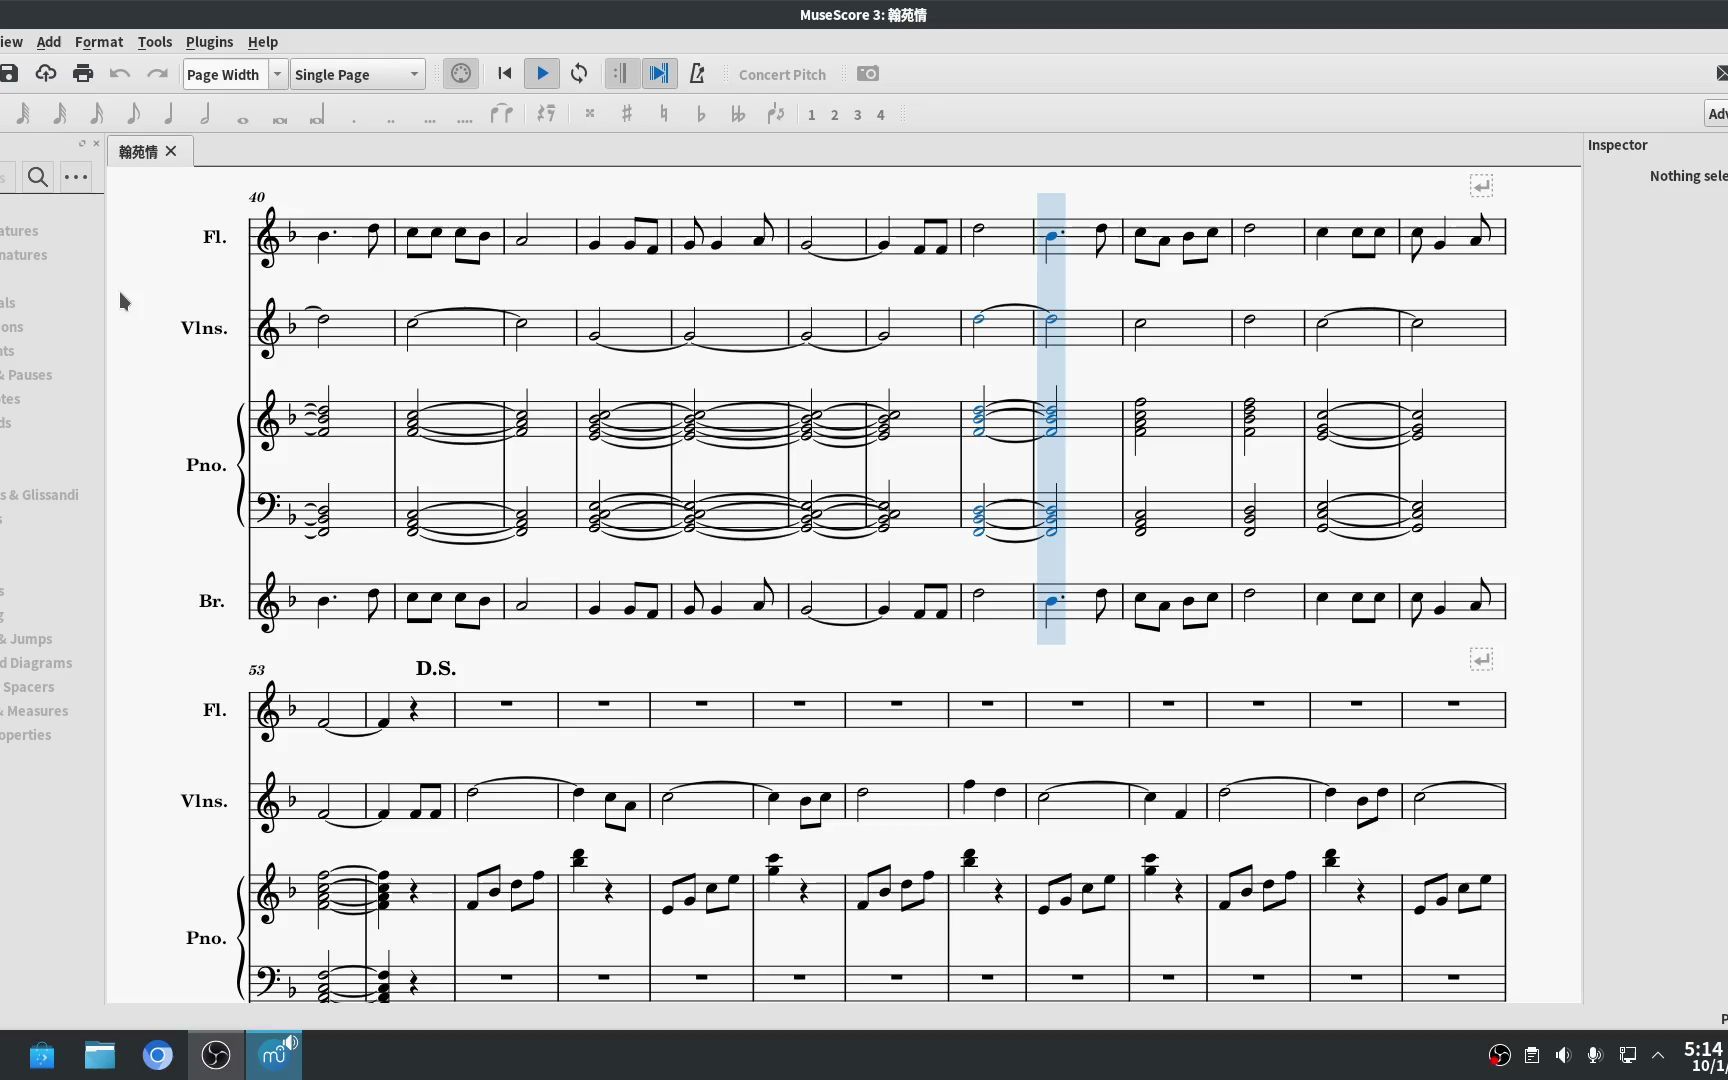Open the Help menu
The width and height of the screenshot is (1728, 1080).
(x=263, y=42)
